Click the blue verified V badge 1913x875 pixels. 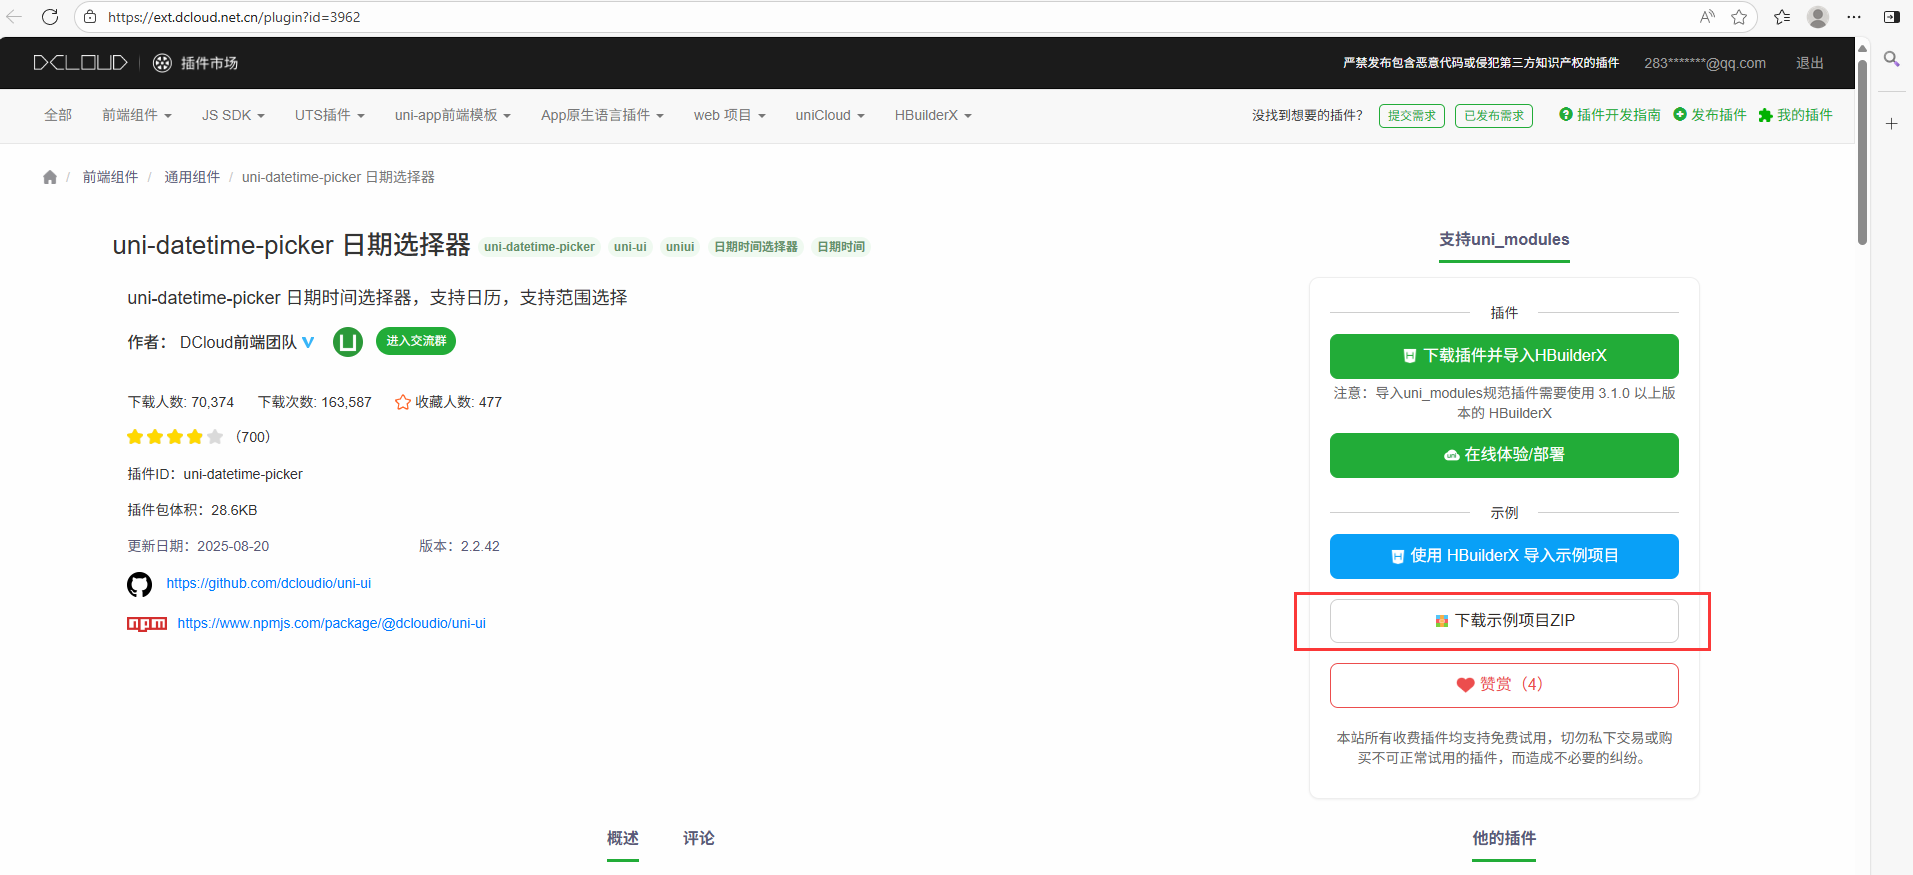point(308,342)
